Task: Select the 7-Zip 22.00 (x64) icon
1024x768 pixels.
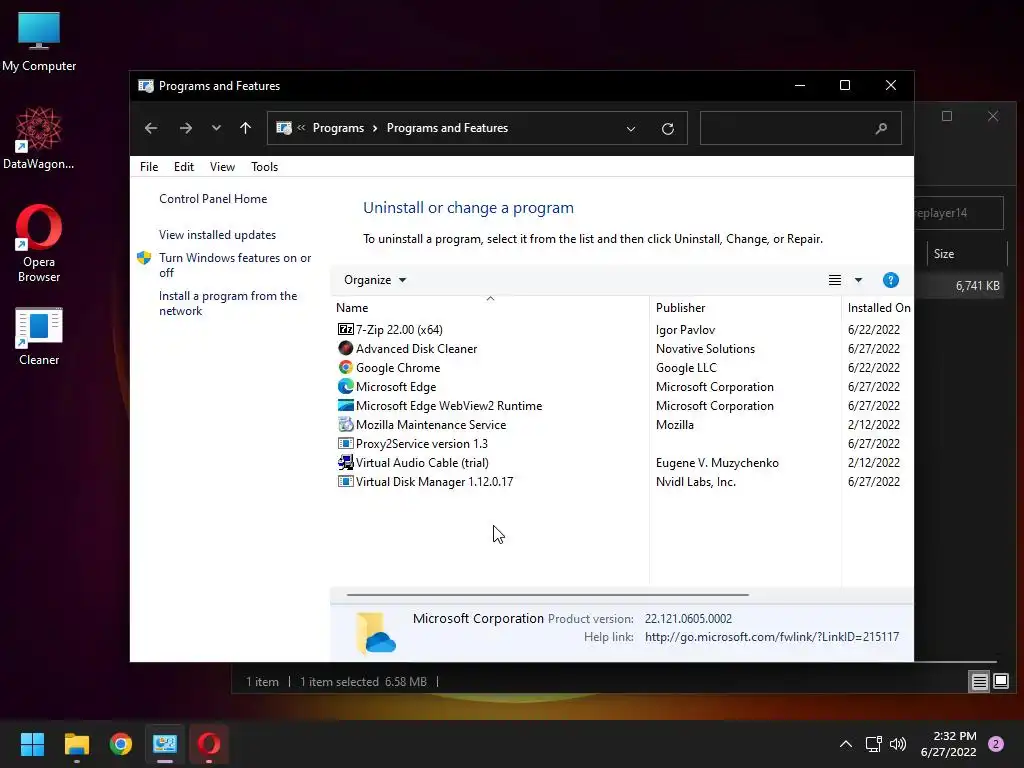Action: (x=345, y=329)
